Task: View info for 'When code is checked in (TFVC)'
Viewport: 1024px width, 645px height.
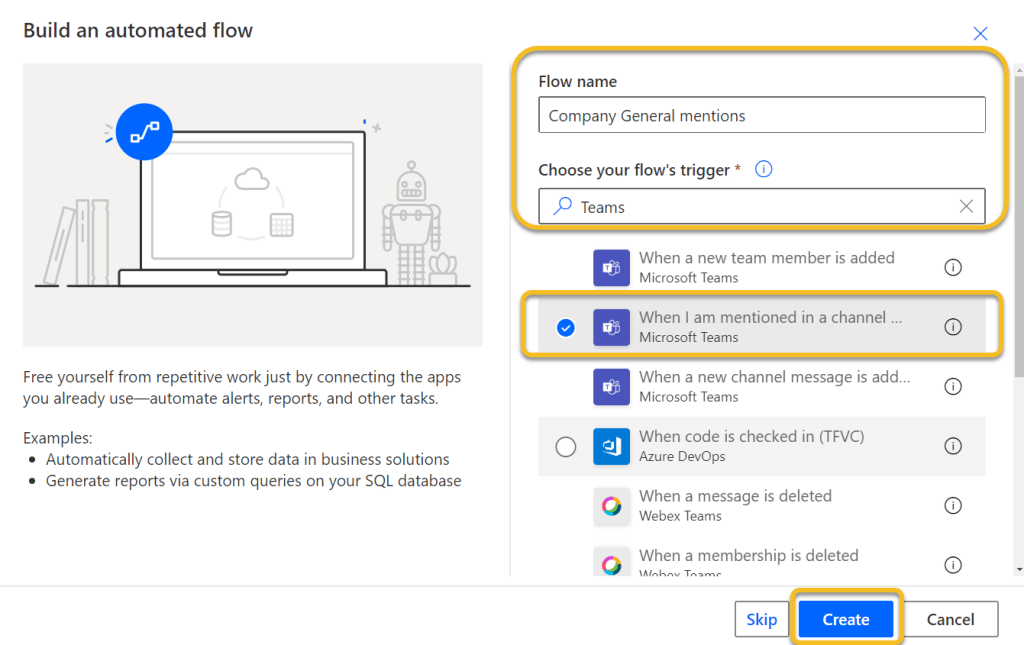Action: (953, 446)
